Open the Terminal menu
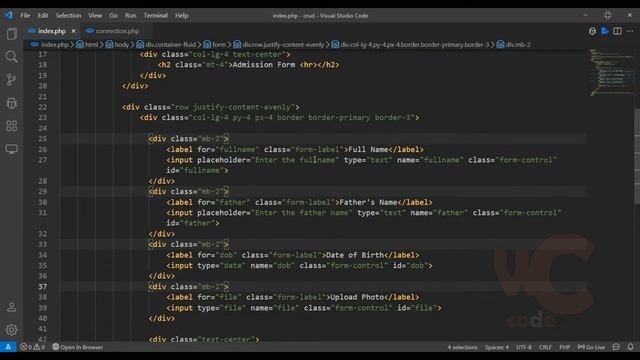 156,16
